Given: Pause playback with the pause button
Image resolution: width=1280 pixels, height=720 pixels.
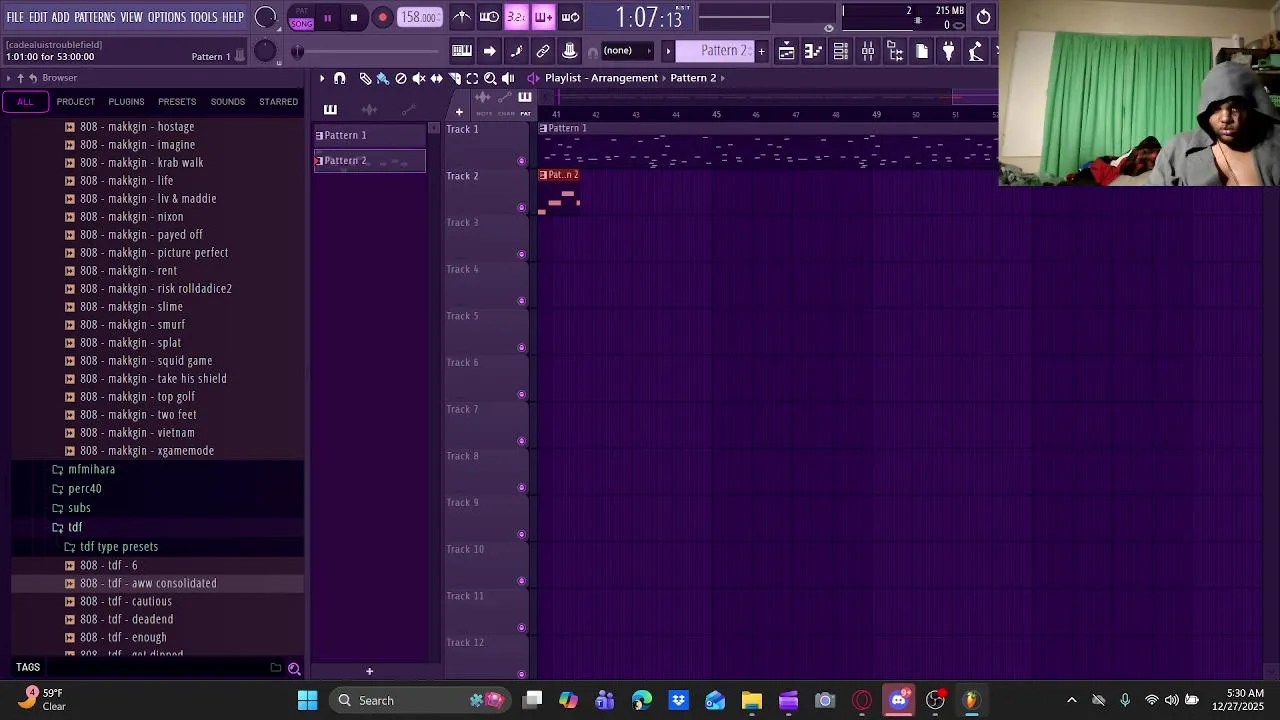Looking at the screenshot, I should tap(327, 17).
